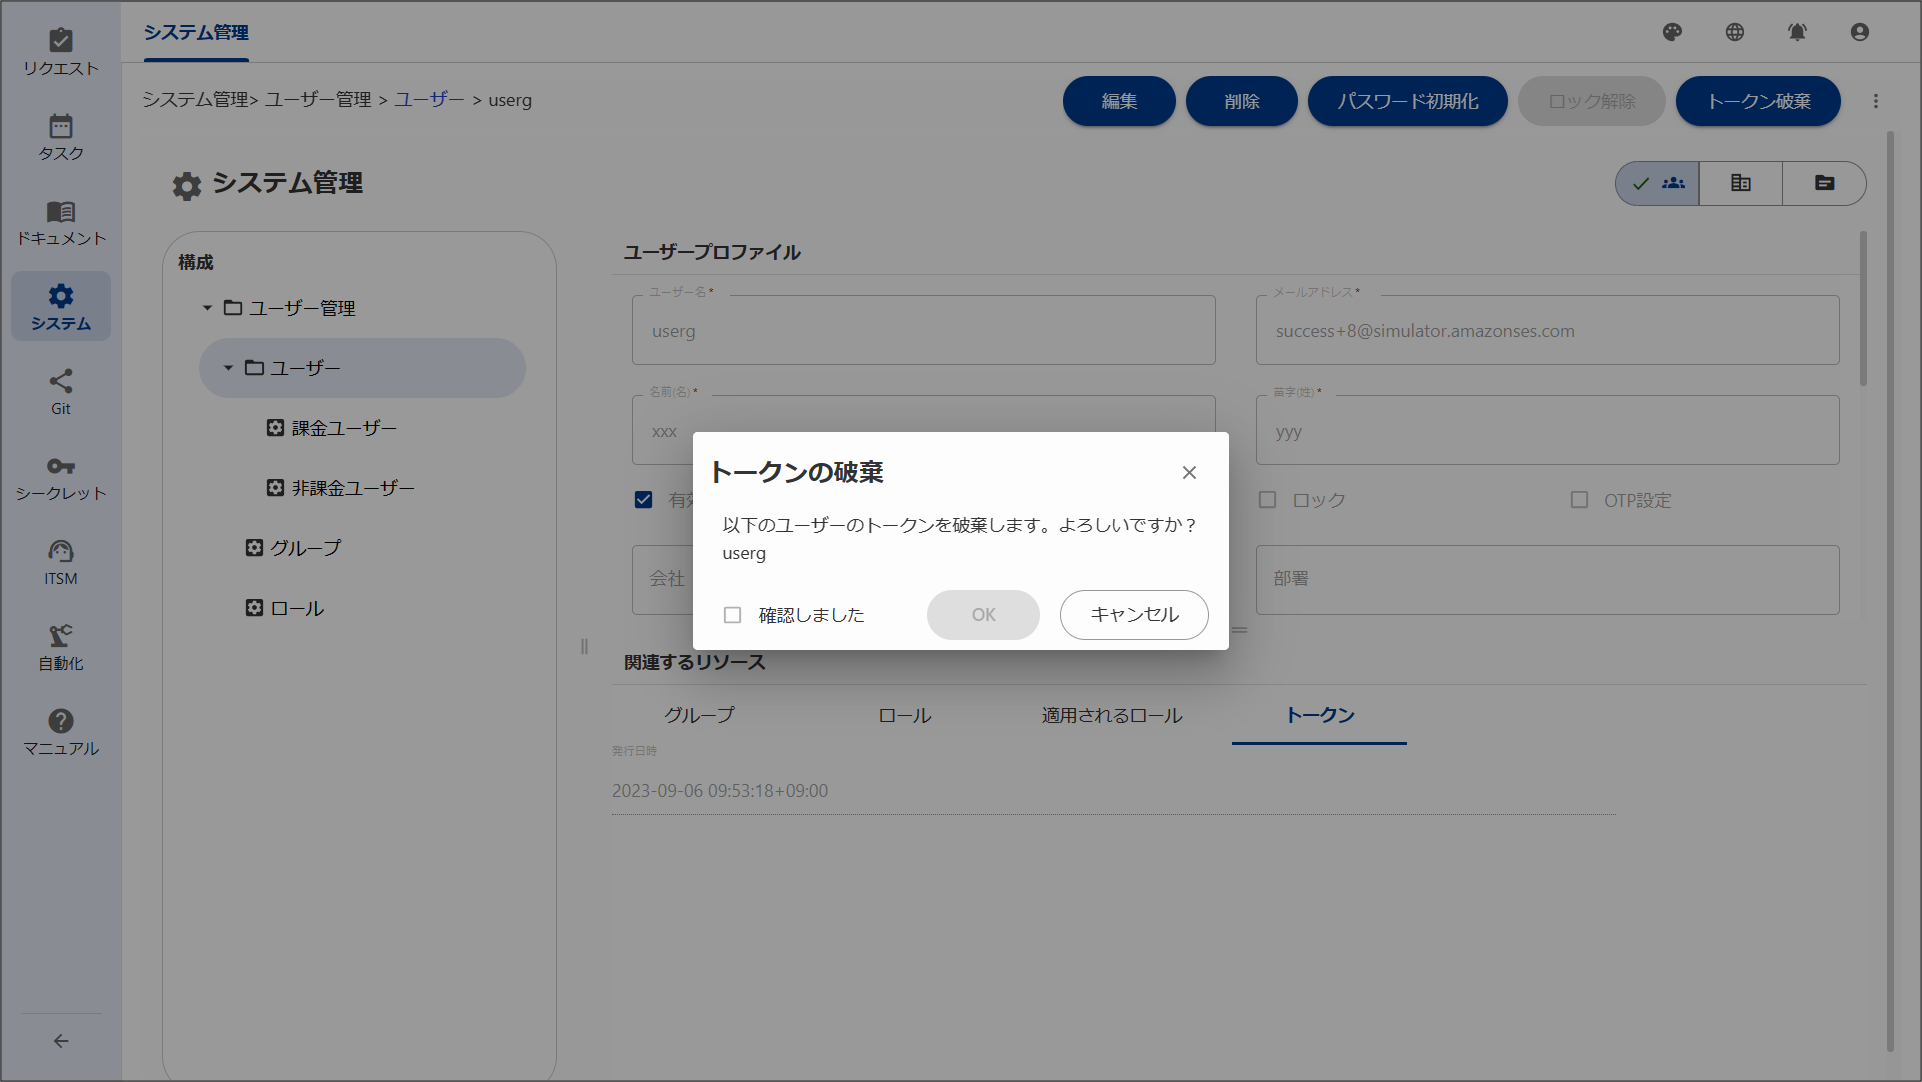Open the ユーザー breadcrumb link
This screenshot has height=1082, width=1922.
429,100
